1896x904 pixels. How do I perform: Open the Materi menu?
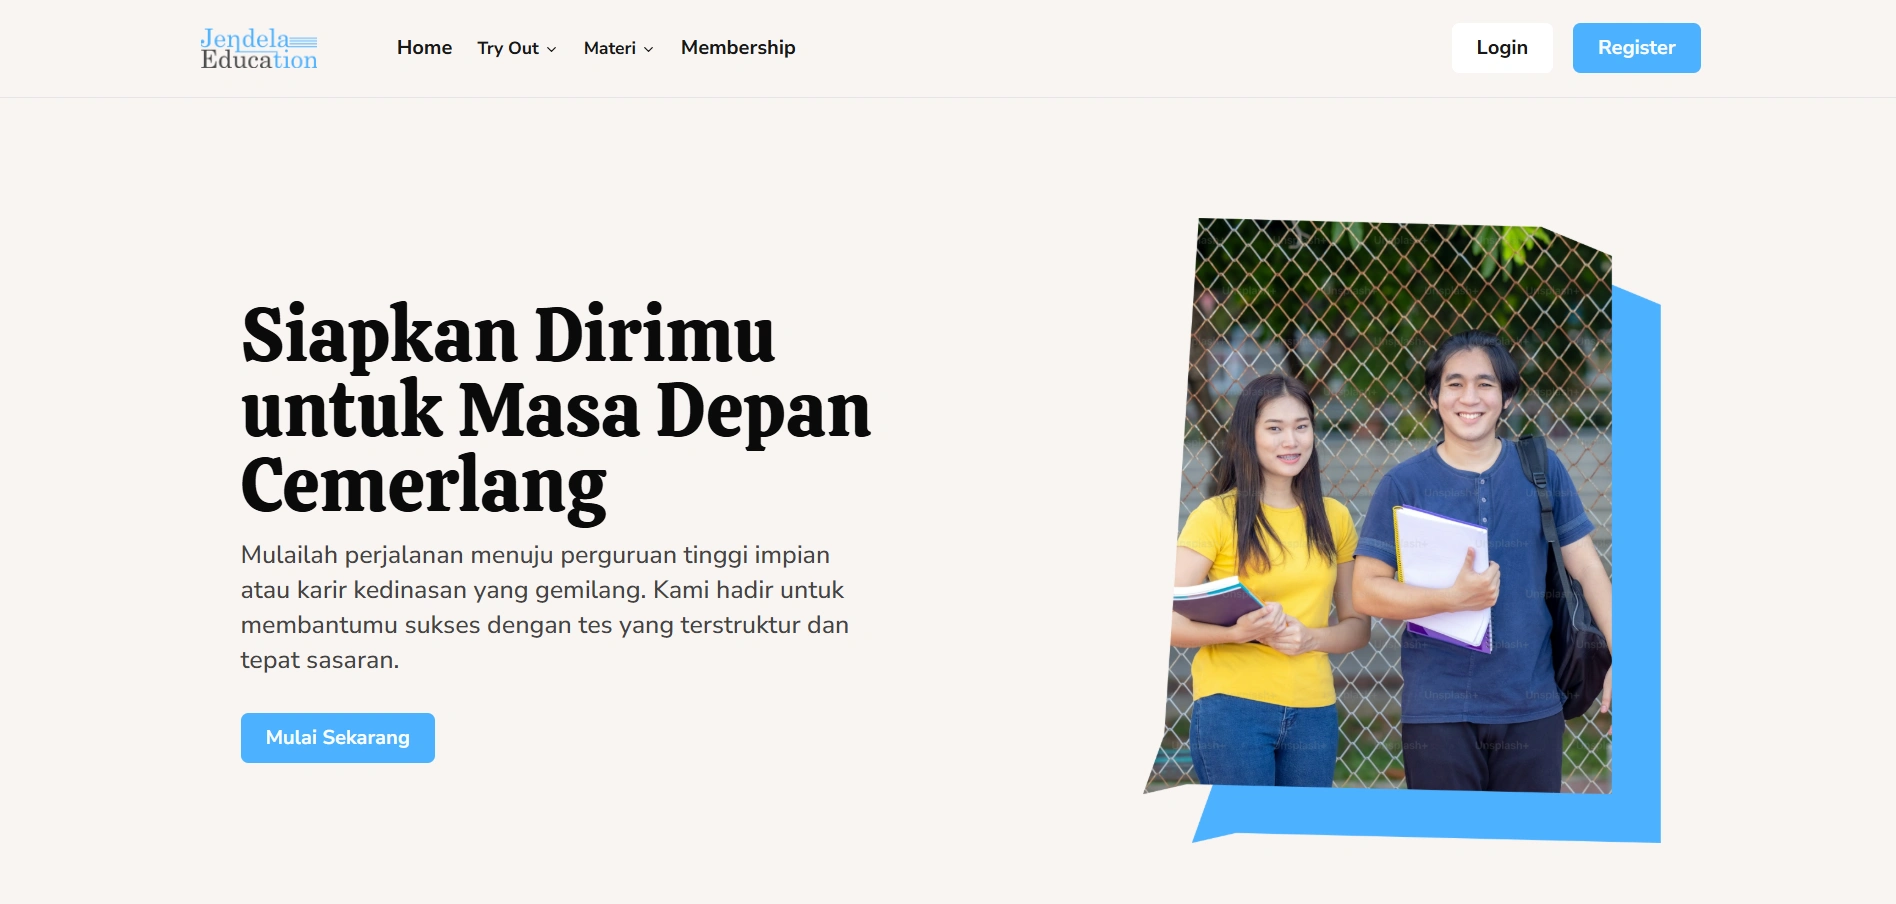(x=619, y=48)
